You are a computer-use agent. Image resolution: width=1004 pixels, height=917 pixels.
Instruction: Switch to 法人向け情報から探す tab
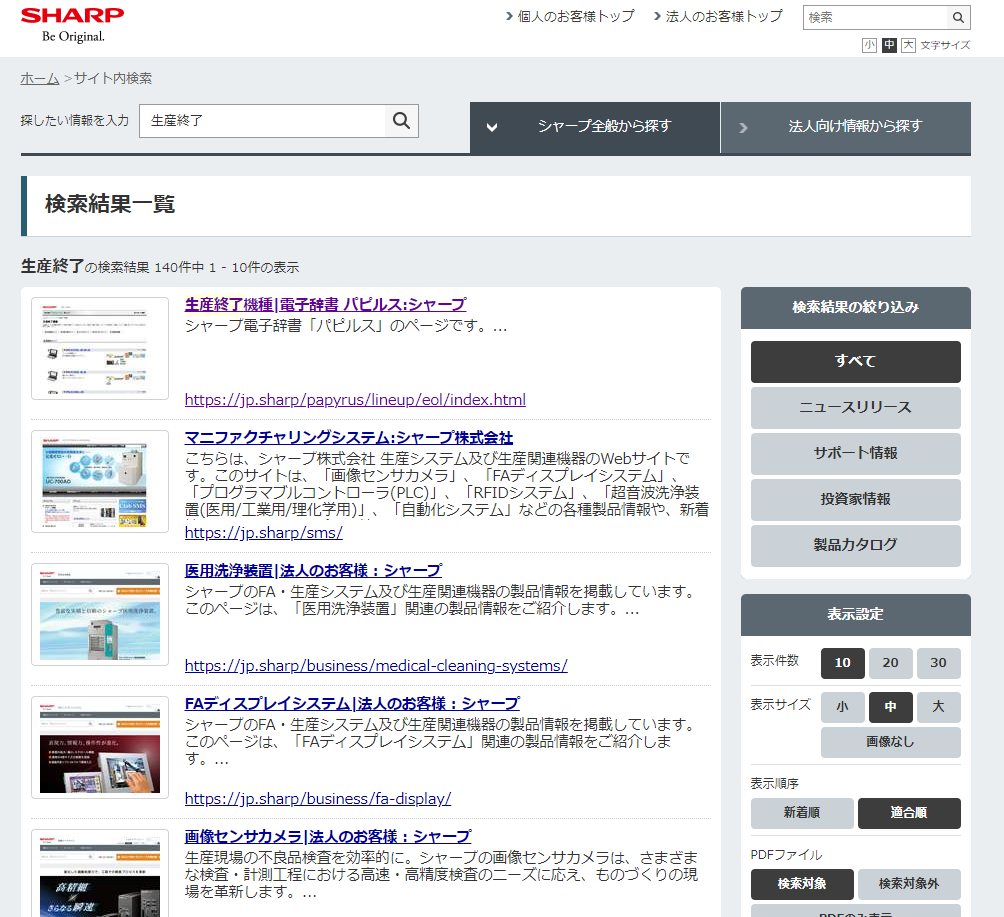point(846,127)
